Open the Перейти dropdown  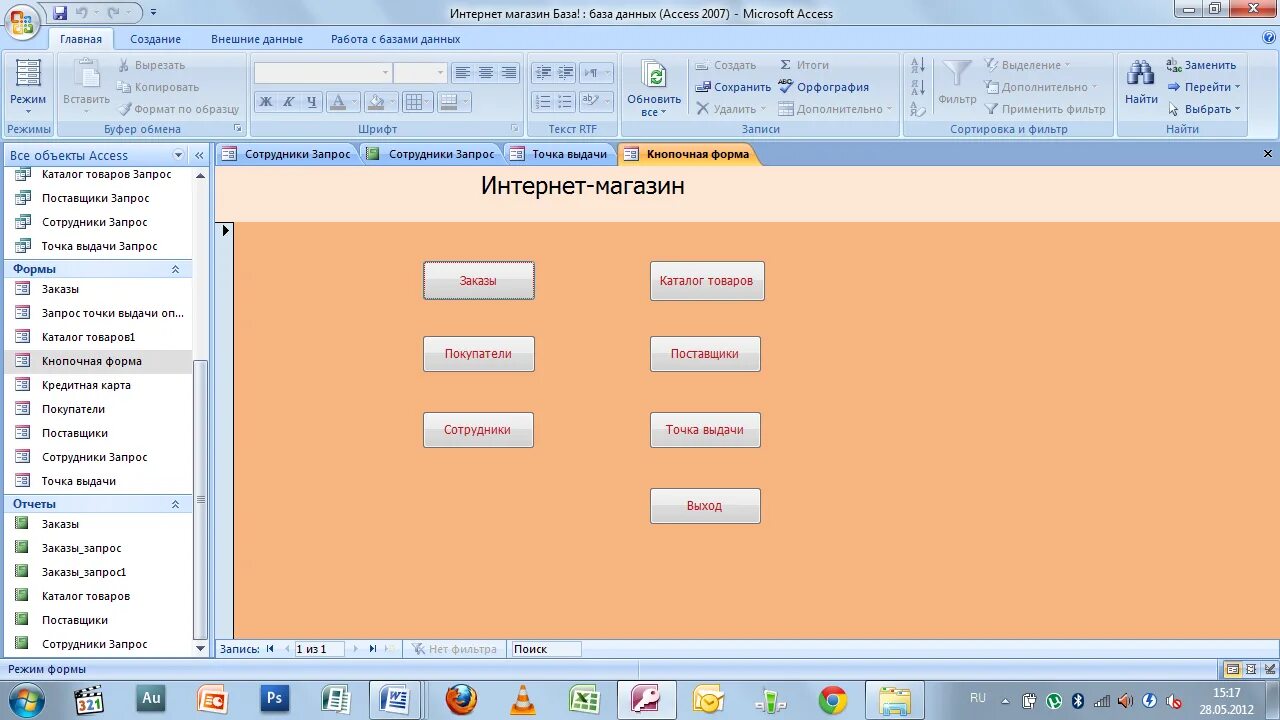[x=1204, y=87]
